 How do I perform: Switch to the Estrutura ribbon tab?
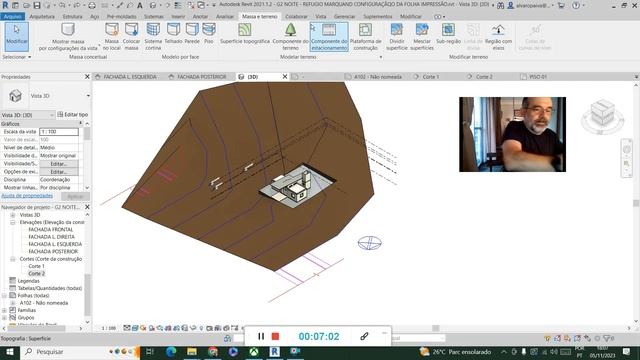click(73, 16)
